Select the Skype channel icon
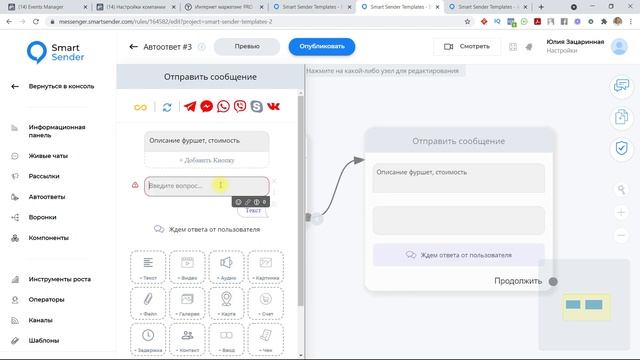The image size is (640, 360). (256, 107)
